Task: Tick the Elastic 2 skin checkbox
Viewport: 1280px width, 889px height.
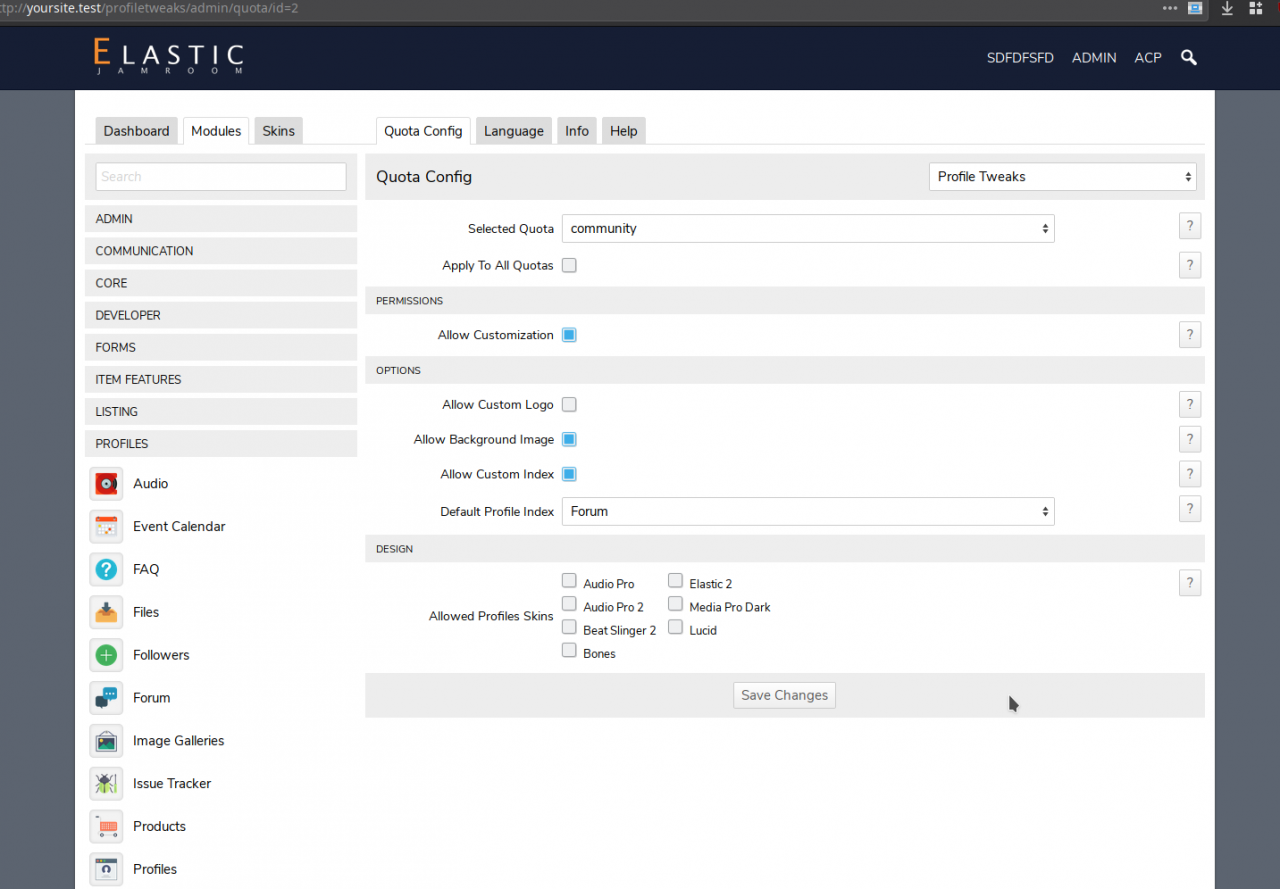Action: [676, 581]
